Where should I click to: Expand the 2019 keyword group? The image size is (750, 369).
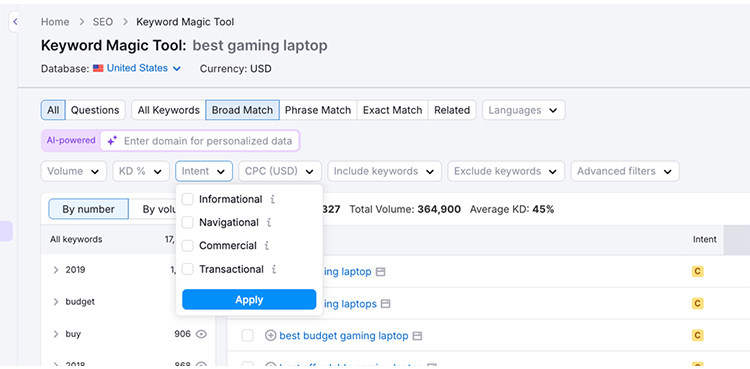[55, 270]
